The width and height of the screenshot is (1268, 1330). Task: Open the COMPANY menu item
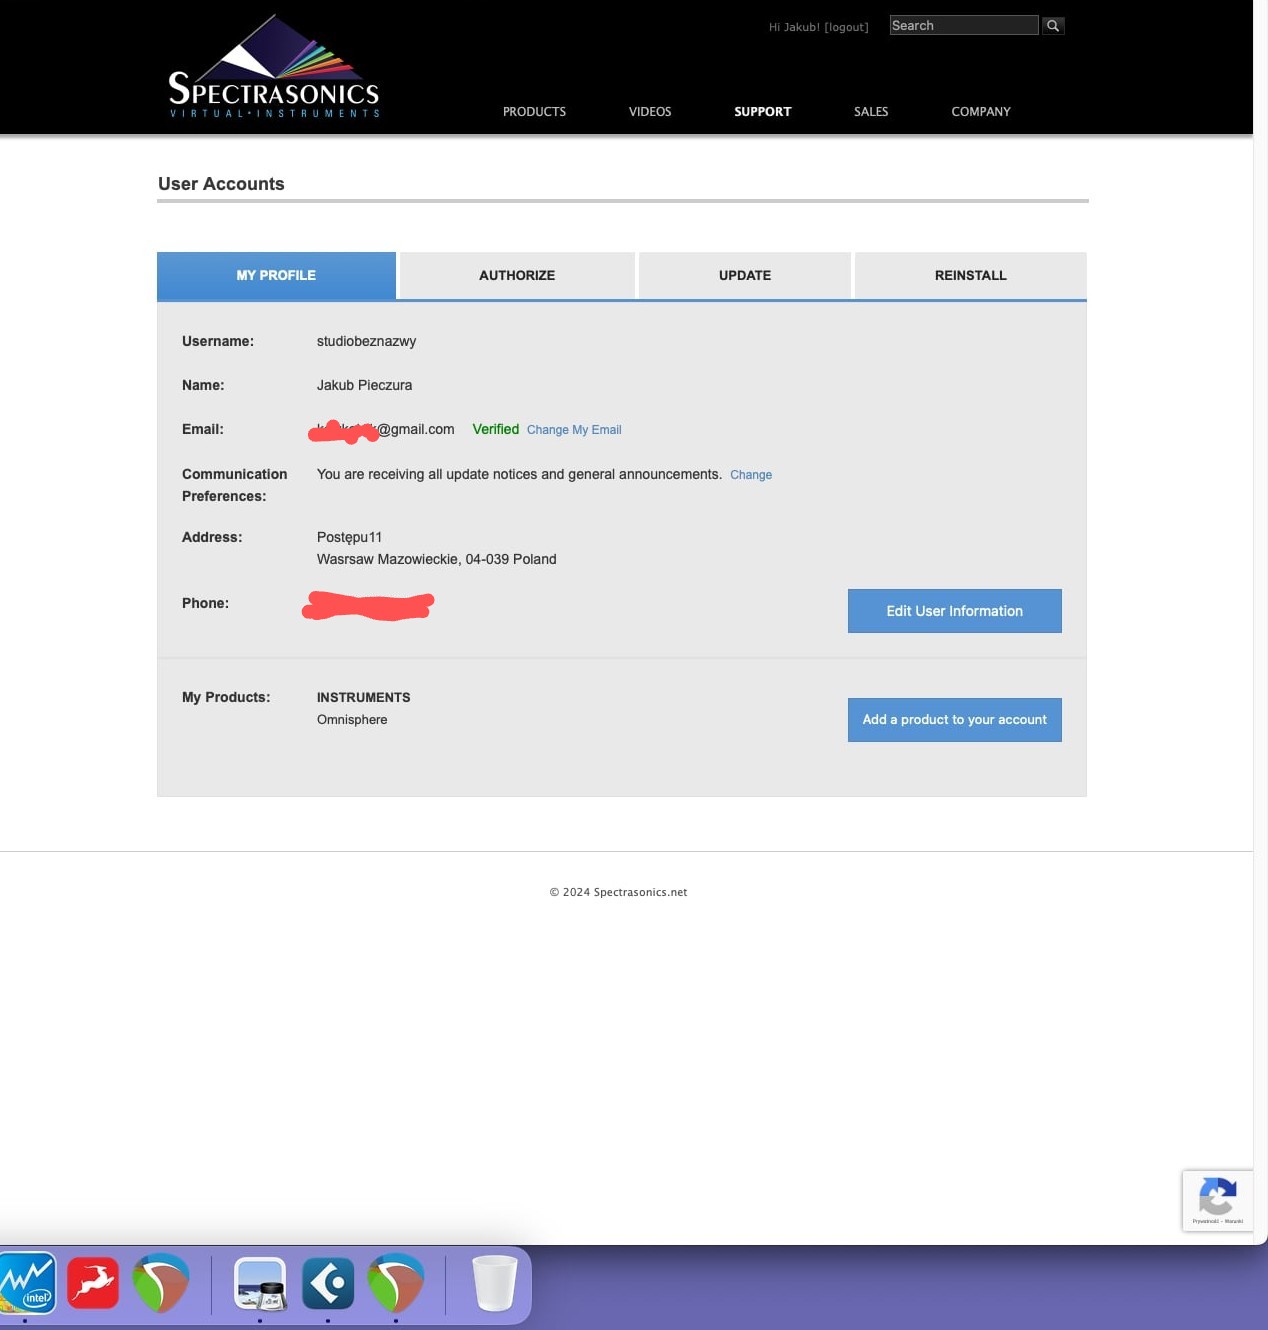tap(981, 112)
